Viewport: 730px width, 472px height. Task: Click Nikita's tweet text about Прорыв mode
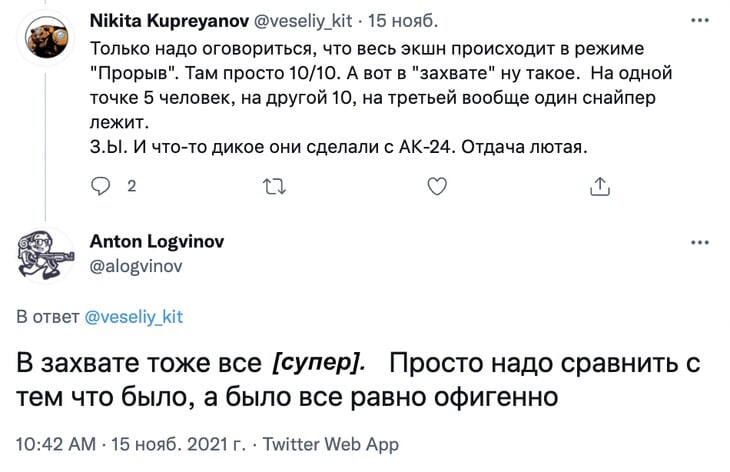point(381,97)
